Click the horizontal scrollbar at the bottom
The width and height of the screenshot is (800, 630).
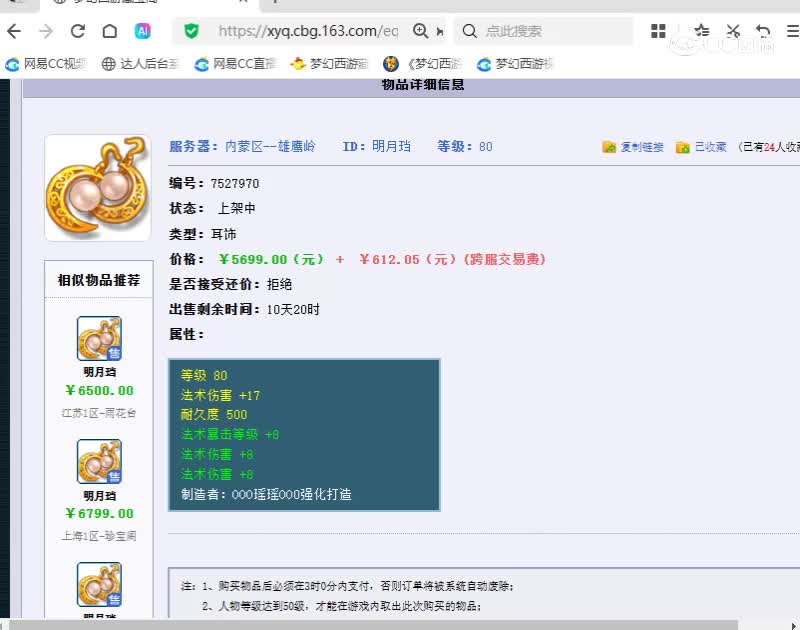[x=373, y=625]
